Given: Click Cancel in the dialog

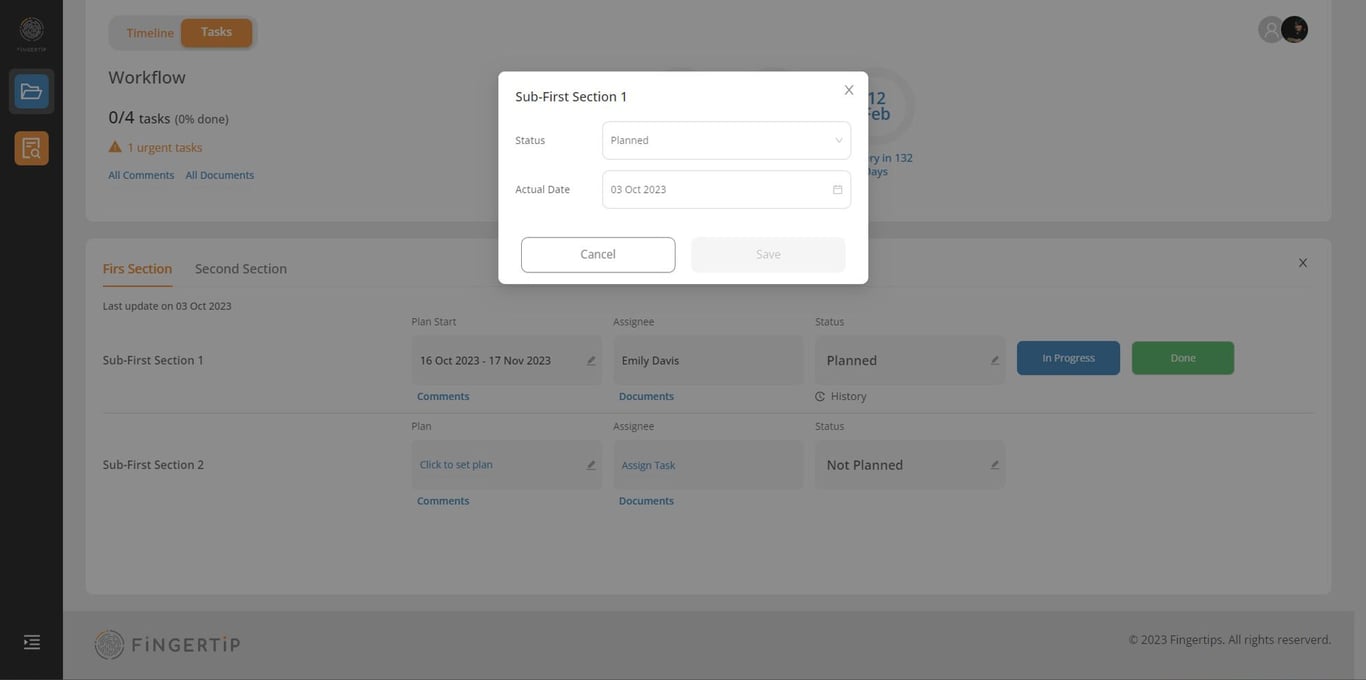Looking at the screenshot, I should [x=598, y=255].
